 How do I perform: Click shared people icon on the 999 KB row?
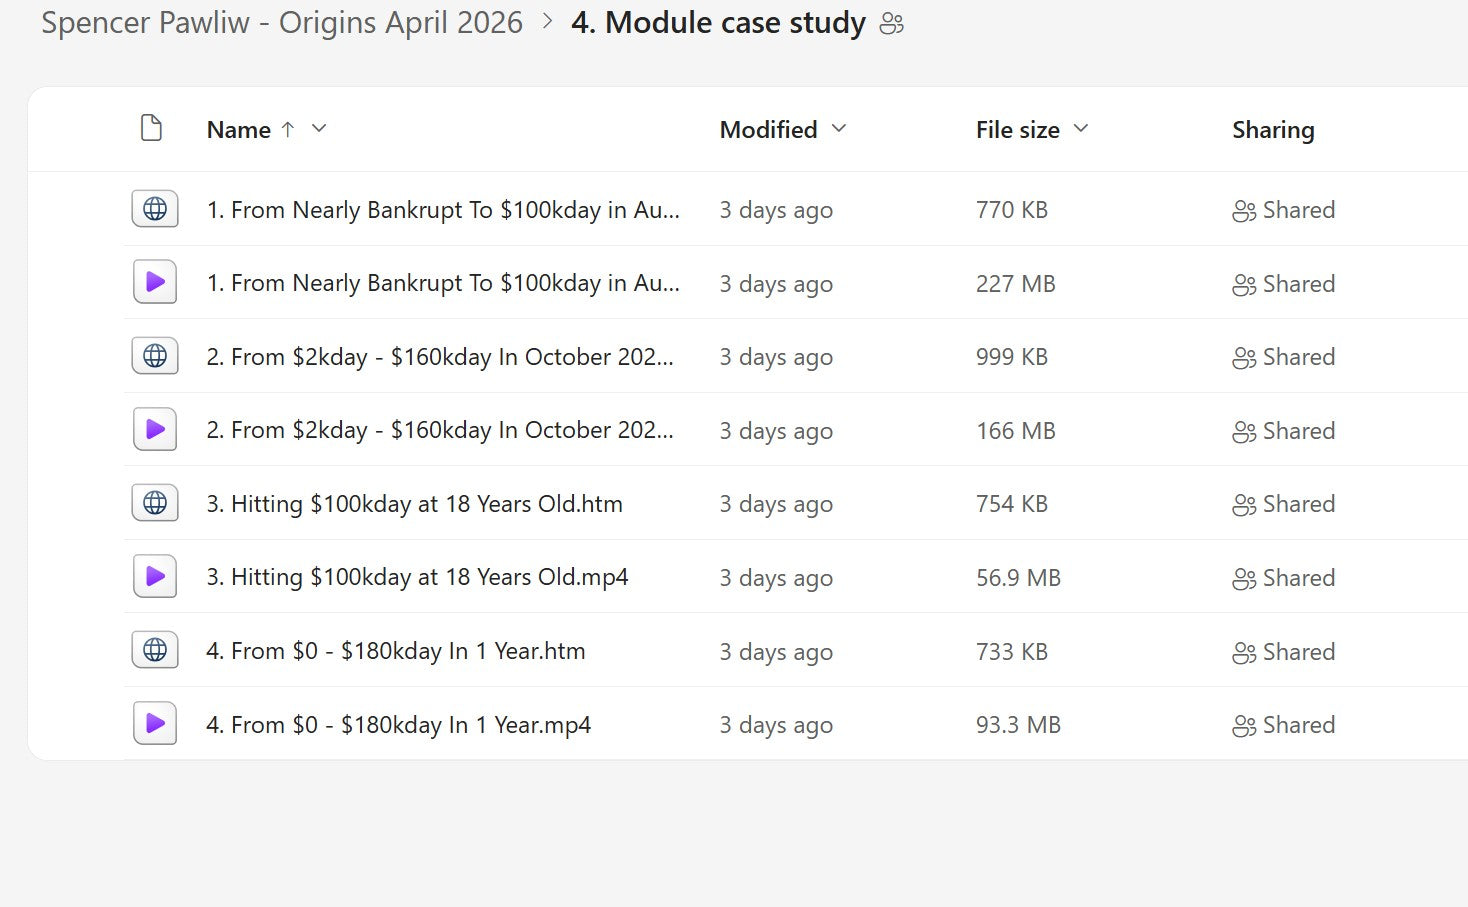1244,358
